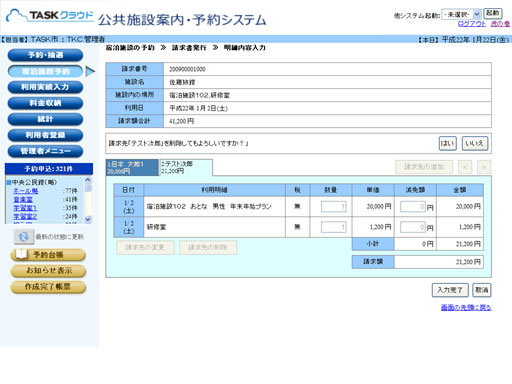Decline deletion with いいえ button
The image size is (512, 384).
click(x=475, y=143)
